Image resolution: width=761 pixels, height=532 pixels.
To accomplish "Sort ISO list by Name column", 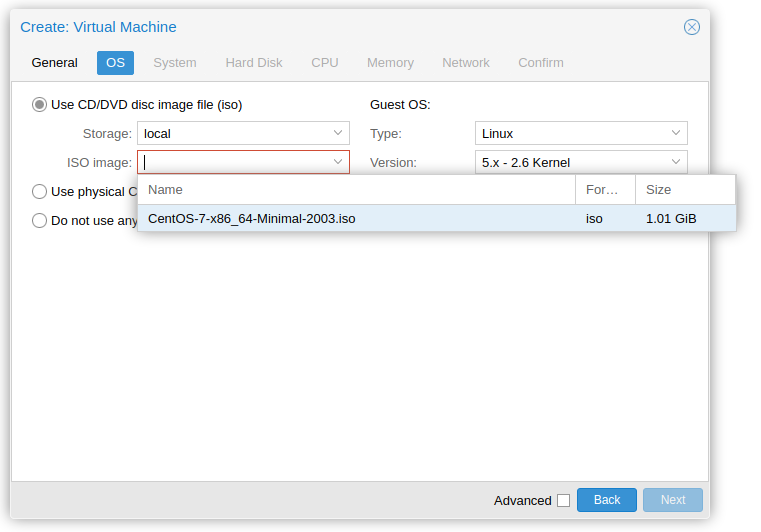I will tap(357, 190).
